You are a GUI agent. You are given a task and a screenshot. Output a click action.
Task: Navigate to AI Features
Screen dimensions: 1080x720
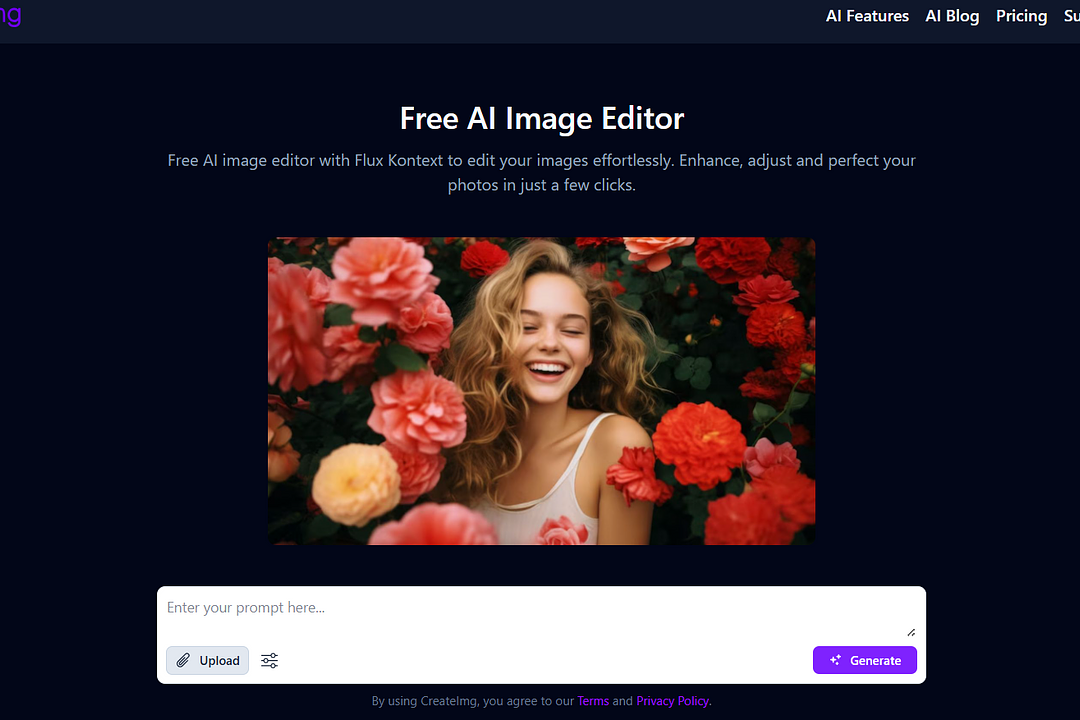click(867, 16)
